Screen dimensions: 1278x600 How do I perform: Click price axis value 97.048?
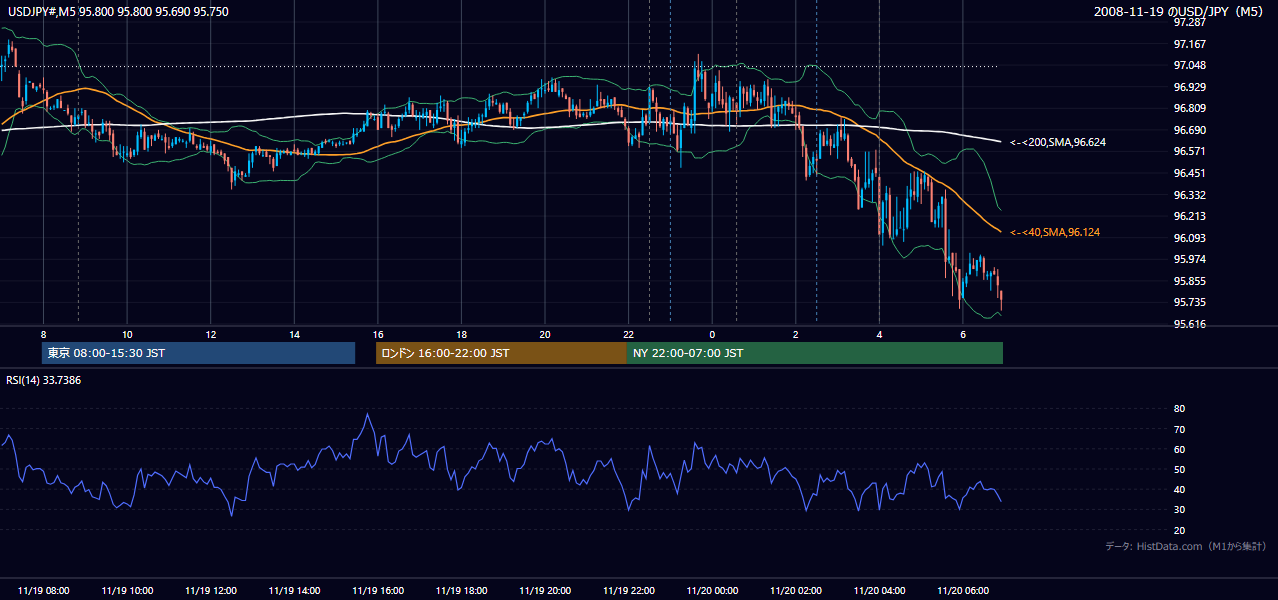(1189, 65)
